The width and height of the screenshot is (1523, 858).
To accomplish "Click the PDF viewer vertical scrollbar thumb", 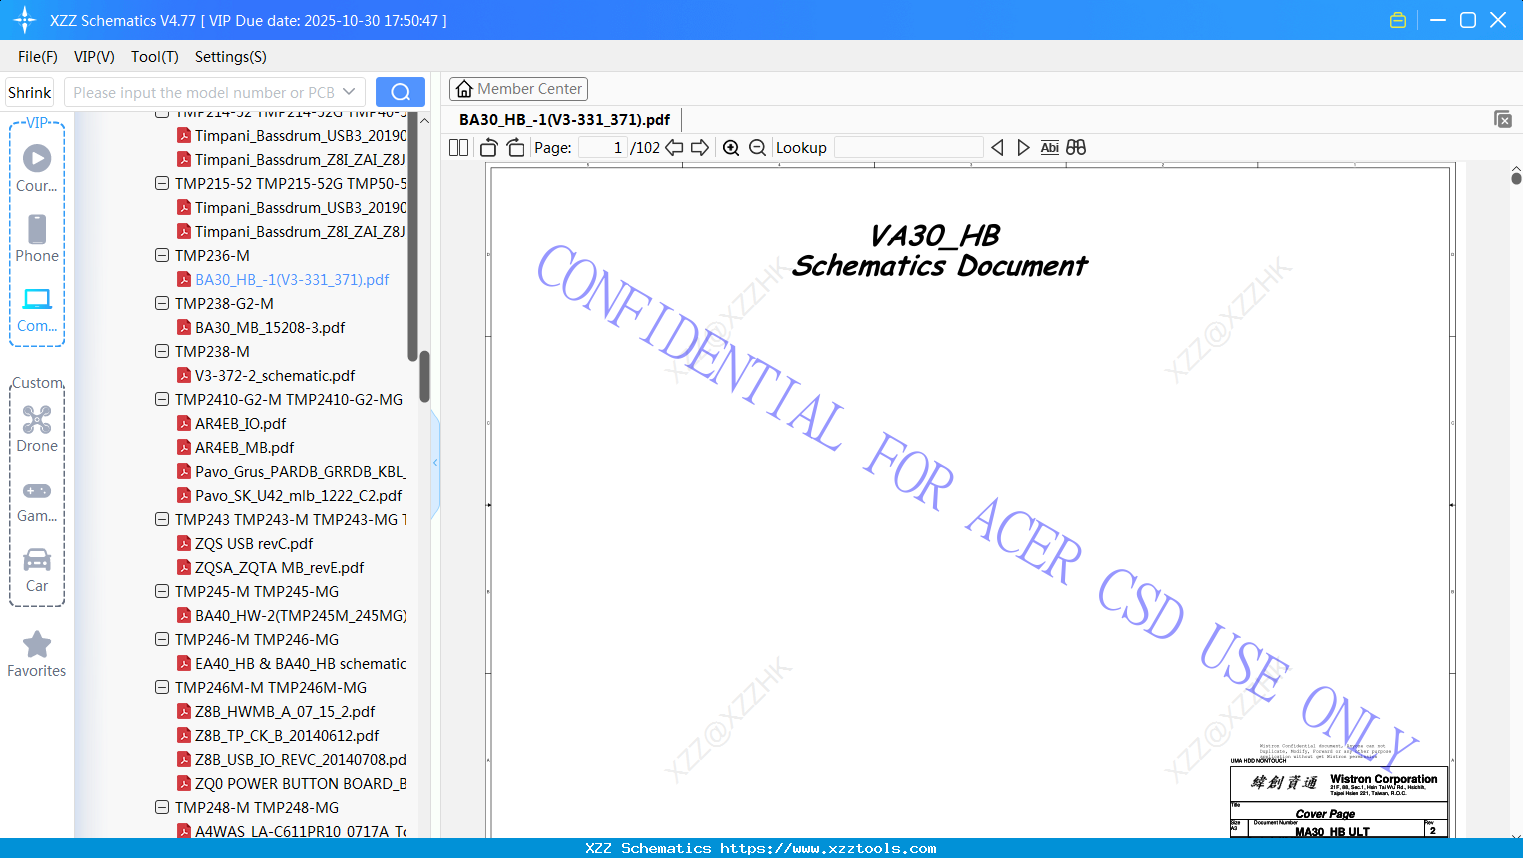I will point(1516,178).
